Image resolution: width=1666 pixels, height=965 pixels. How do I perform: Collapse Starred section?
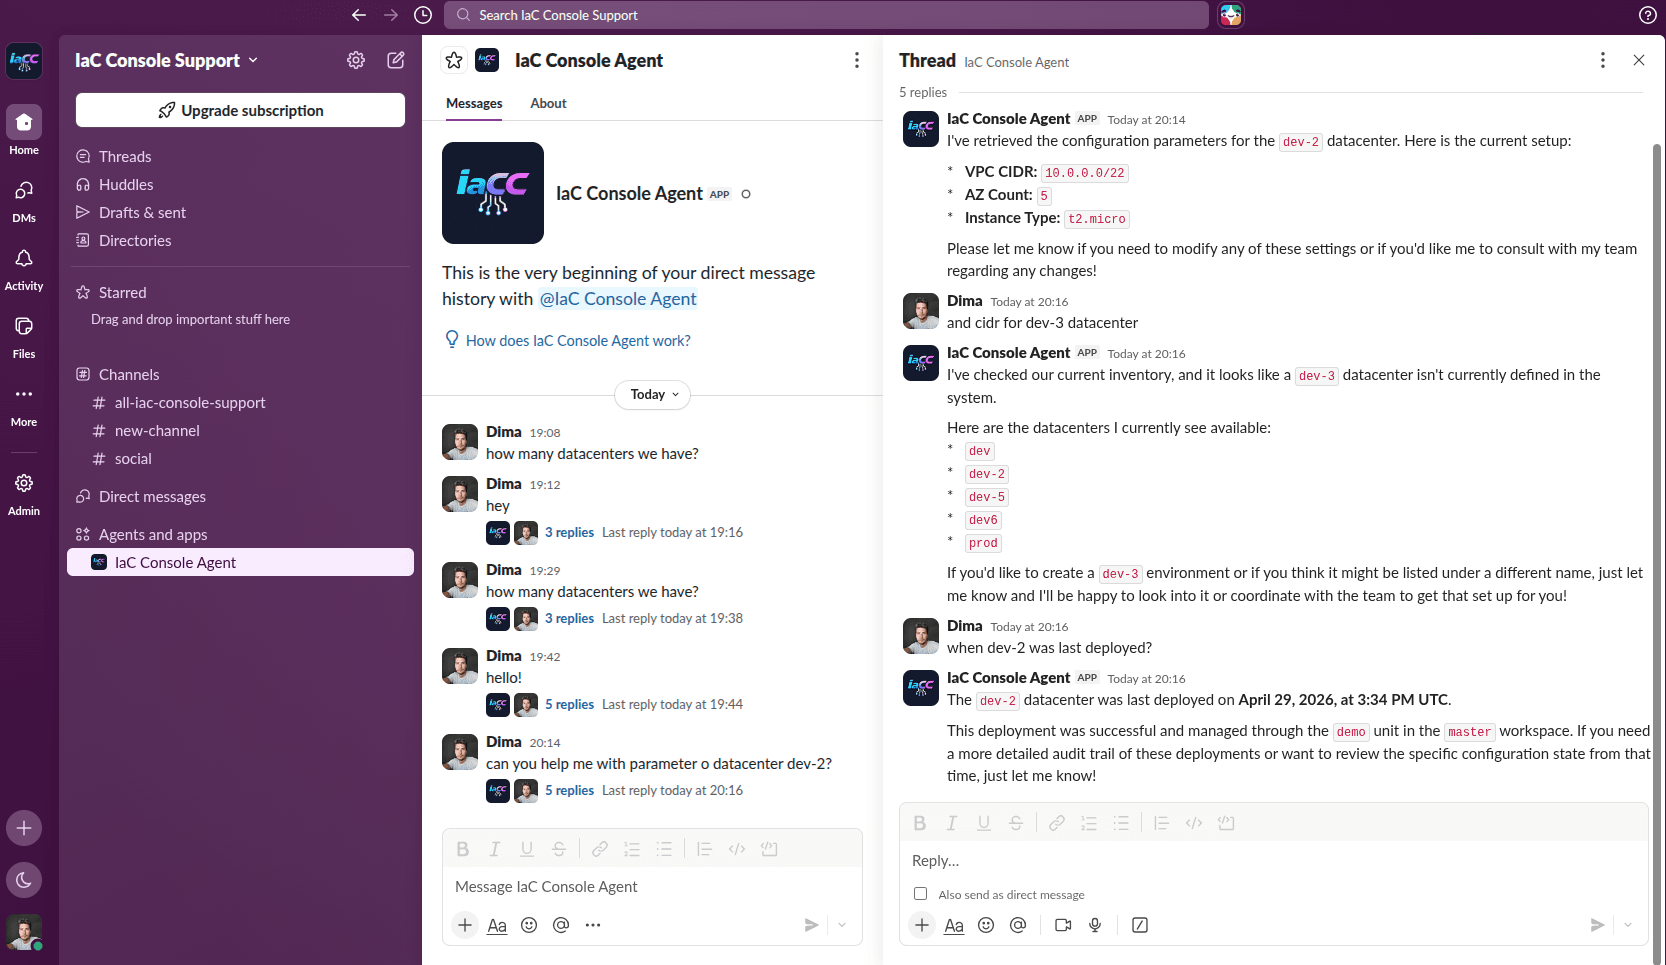(x=122, y=293)
